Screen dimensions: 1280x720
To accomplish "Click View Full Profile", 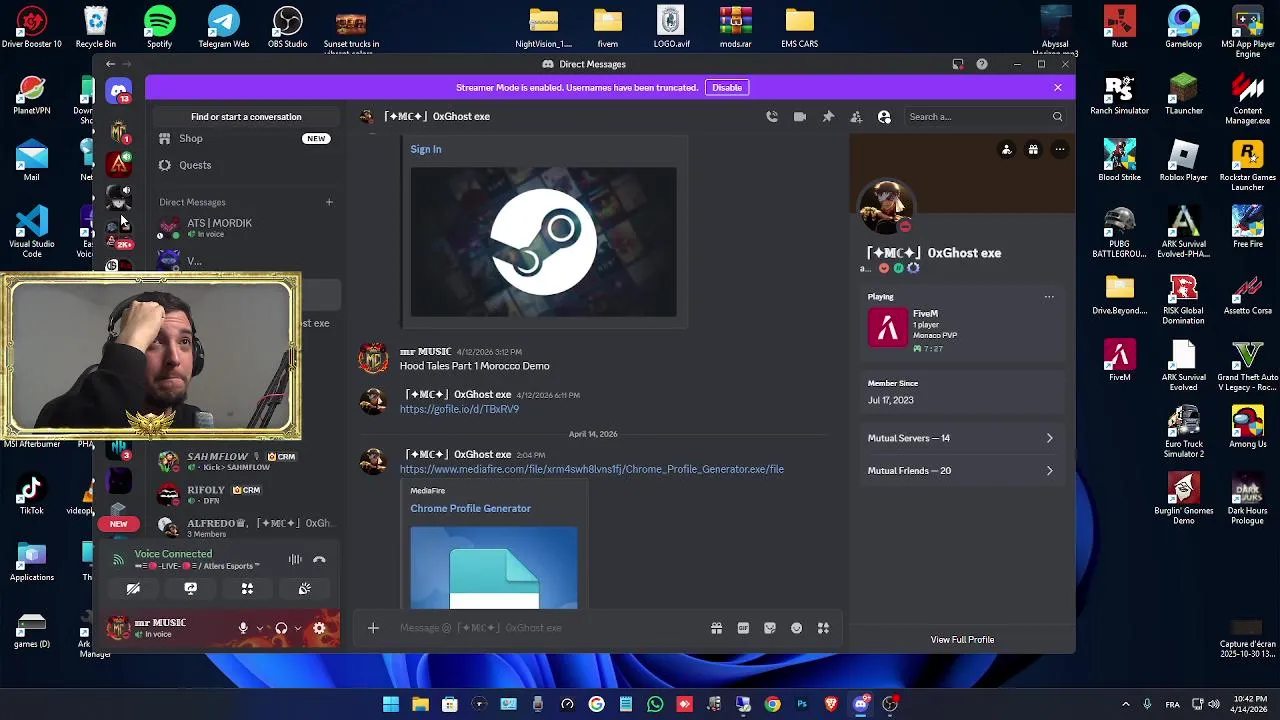I will tap(962, 640).
